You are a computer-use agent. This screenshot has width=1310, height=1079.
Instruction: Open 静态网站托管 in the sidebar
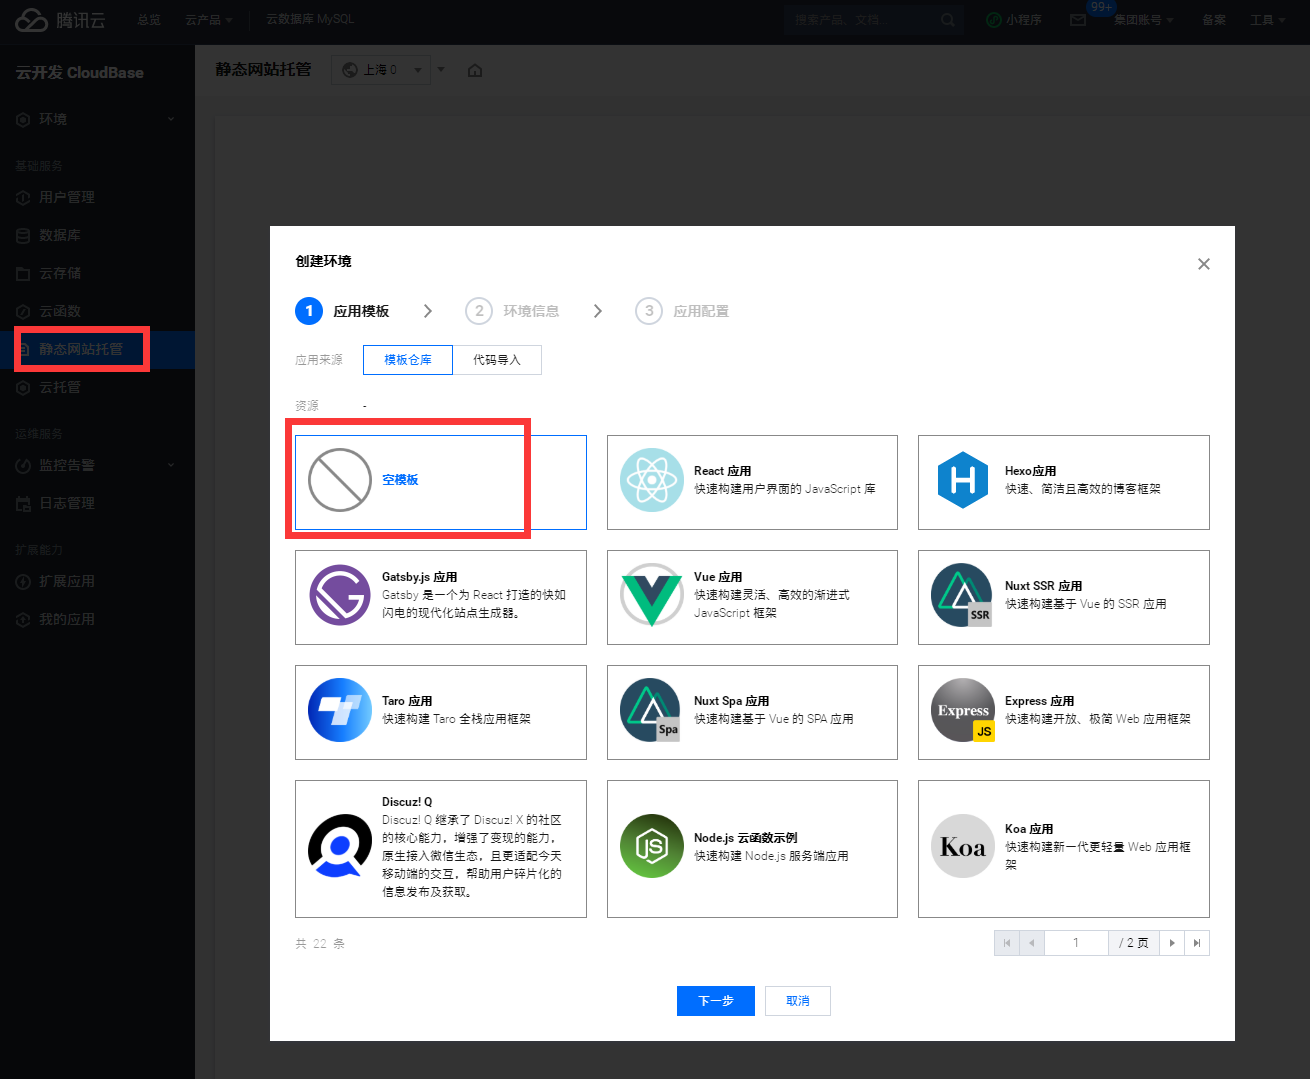pos(98,349)
